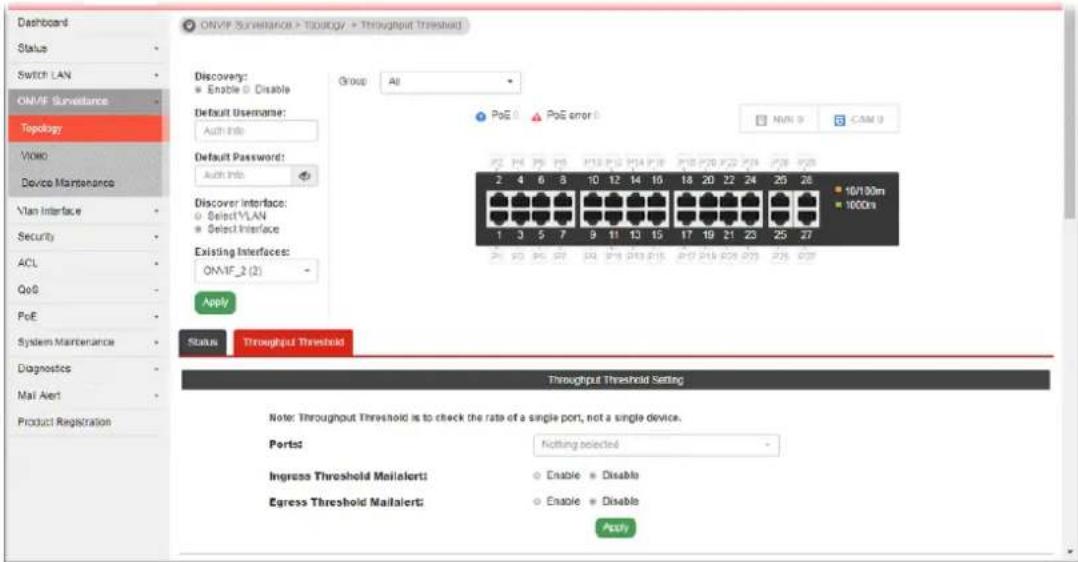Open Product Registration page
The width and height of the screenshot is (1078, 562).
click(86, 422)
